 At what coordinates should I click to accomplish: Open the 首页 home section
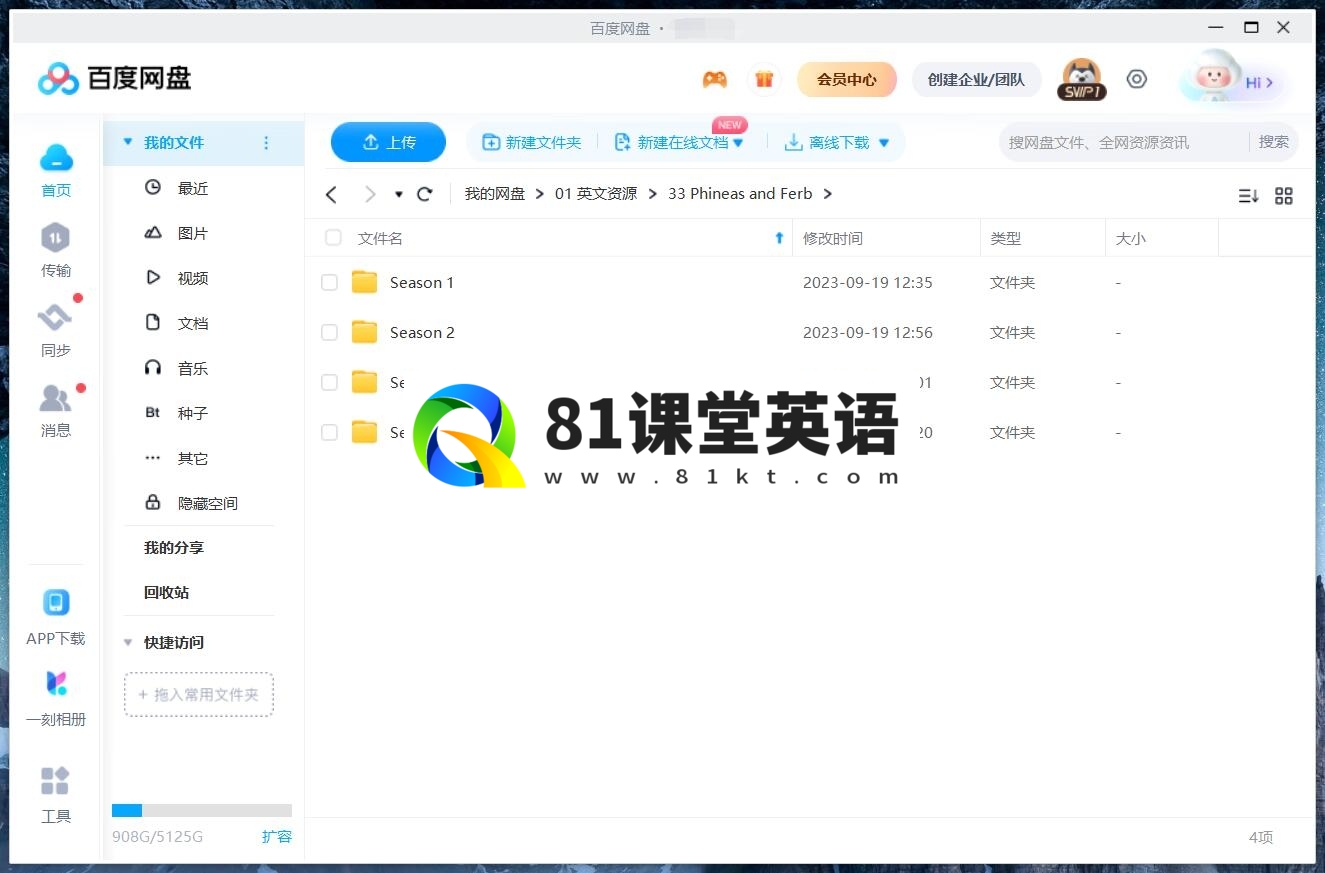pyautogui.click(x=56, y=170)
